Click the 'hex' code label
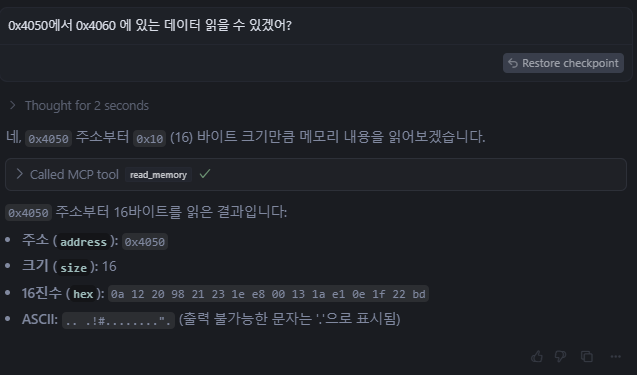Image resolution: width=637 pixels, height=375 pixels. 83,294
